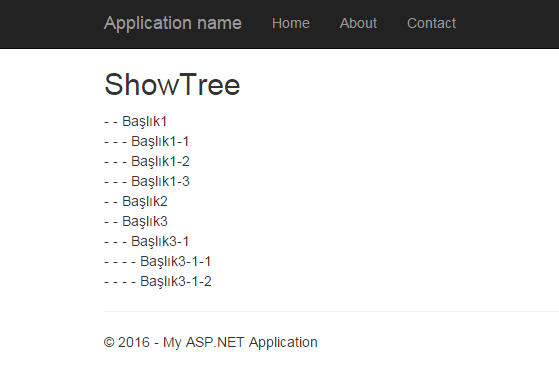This screenshot has width=559, height=381.
Task: Open the About page
Action: pos(358,24)
